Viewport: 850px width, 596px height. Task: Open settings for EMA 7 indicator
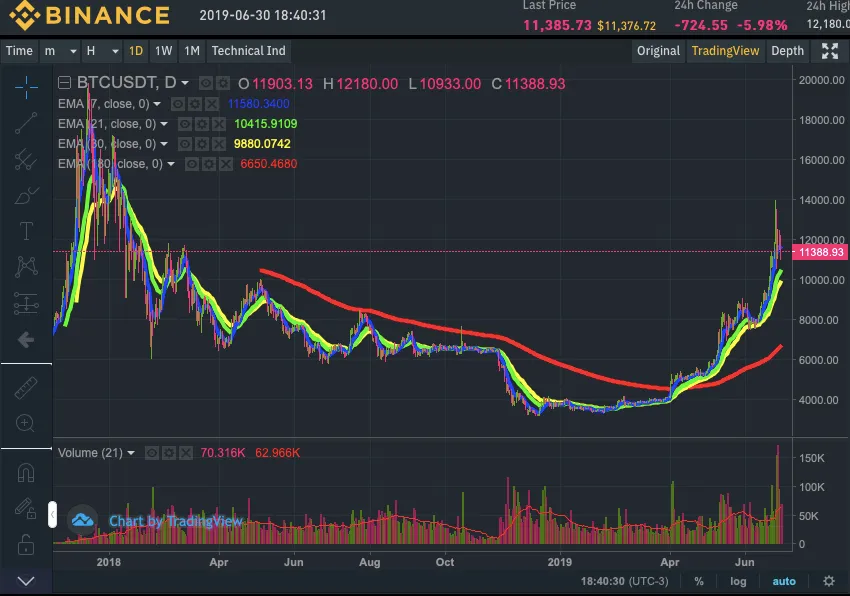coord(195,104)
